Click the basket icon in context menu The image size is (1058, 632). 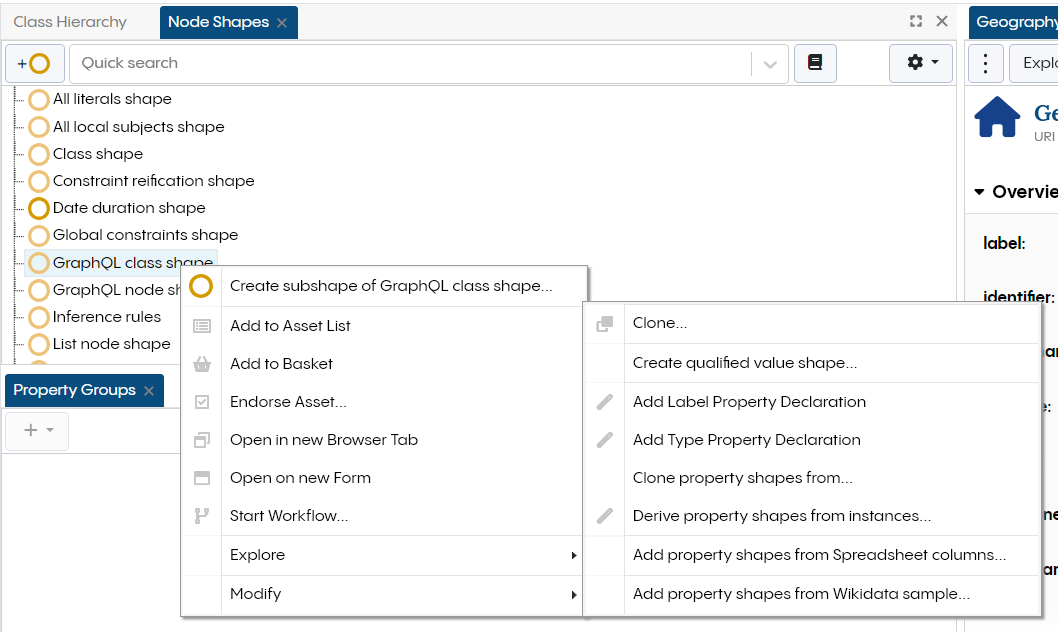[x=202, y=364]
